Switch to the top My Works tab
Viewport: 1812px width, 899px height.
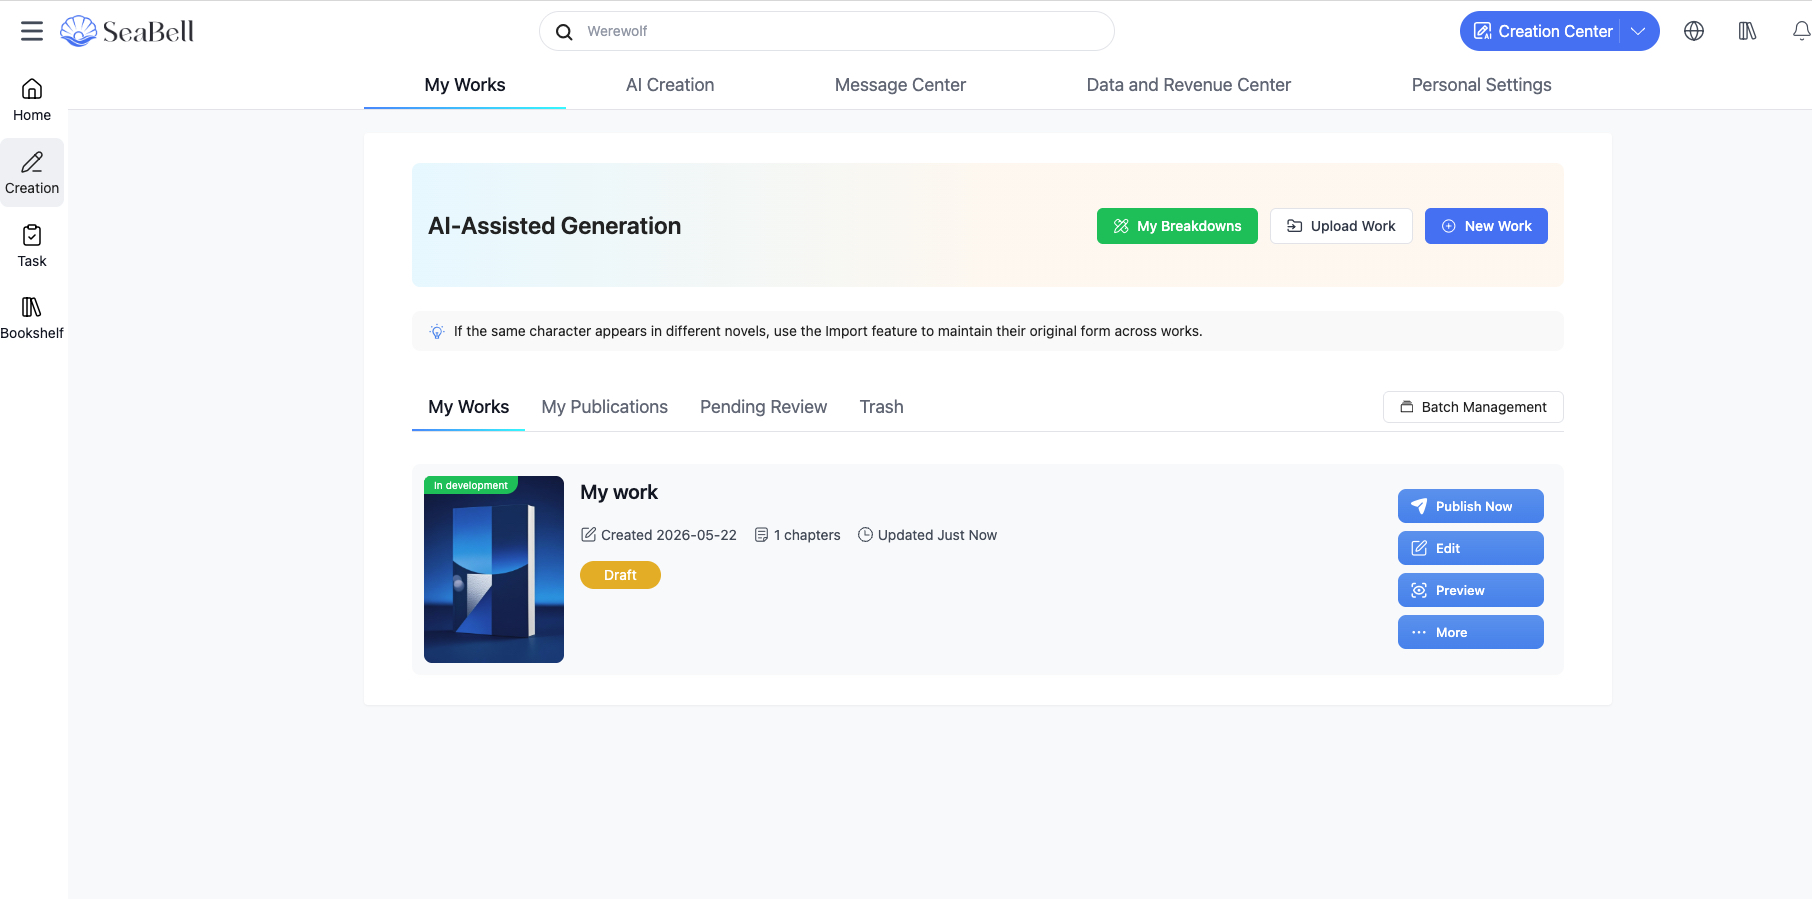point(465,85)
